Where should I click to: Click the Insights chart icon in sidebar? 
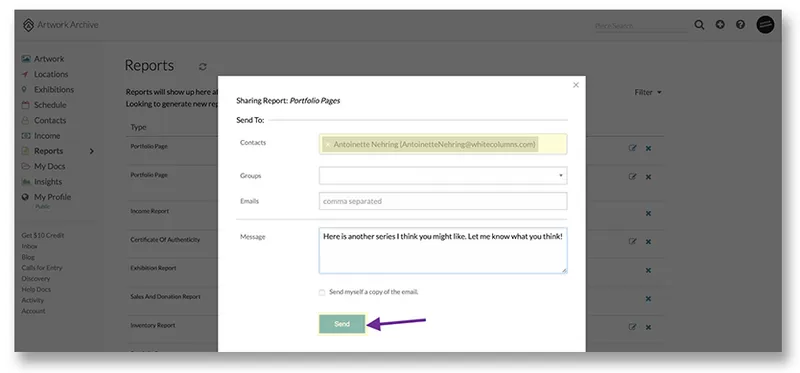26,182
